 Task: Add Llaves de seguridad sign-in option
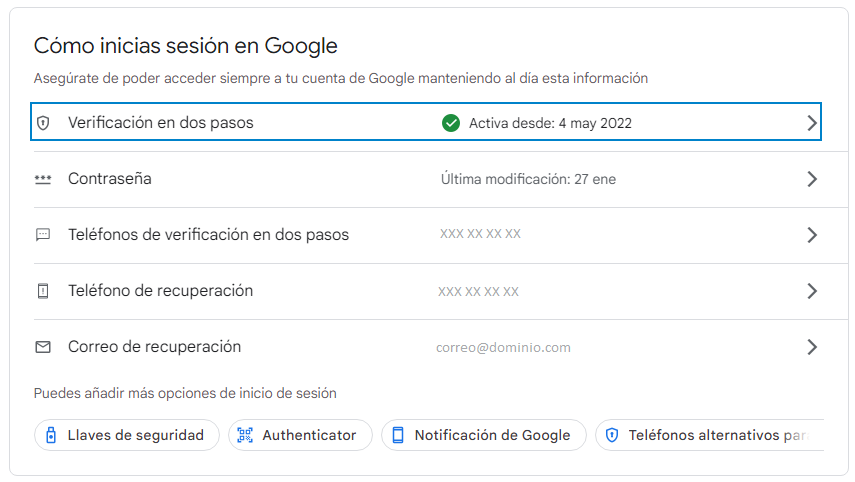point(127,435)
